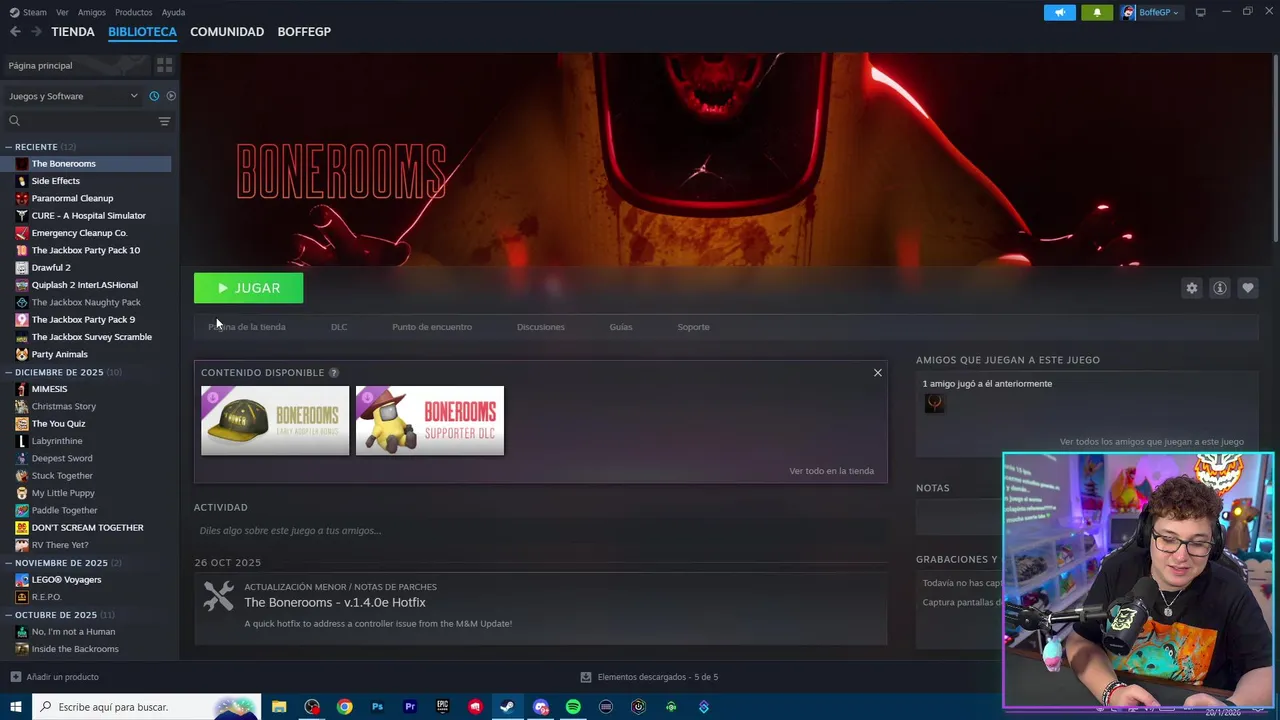Open advanced filters icon beside search
1280x720 pixels.
click(164, 121)
